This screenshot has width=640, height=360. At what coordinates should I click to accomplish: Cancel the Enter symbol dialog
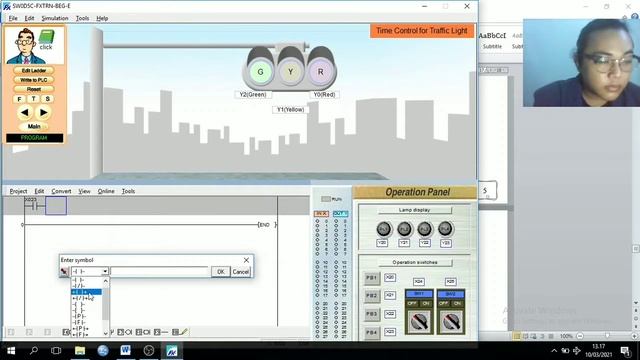241,271
